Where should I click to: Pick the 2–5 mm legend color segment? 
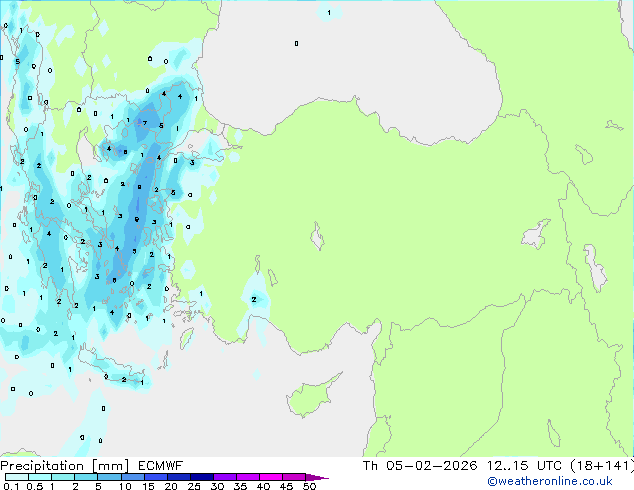[87, 477]
